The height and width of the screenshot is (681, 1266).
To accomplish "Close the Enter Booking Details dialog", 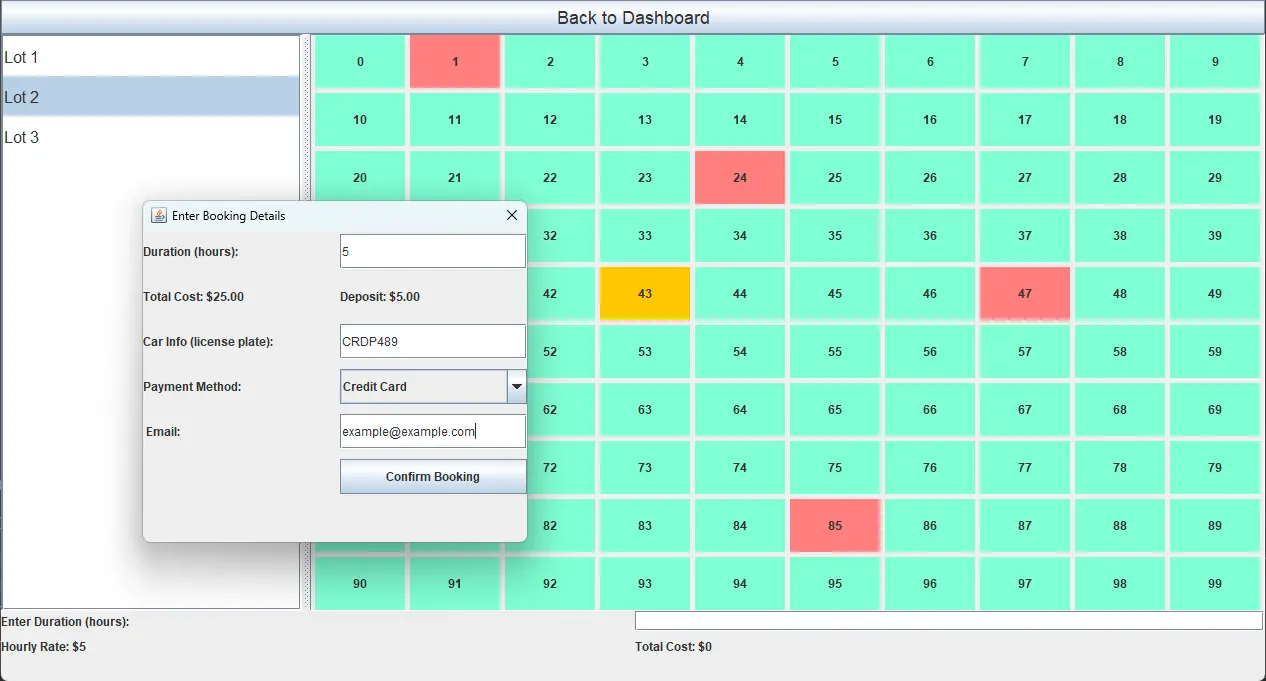I will pos(512,215).
